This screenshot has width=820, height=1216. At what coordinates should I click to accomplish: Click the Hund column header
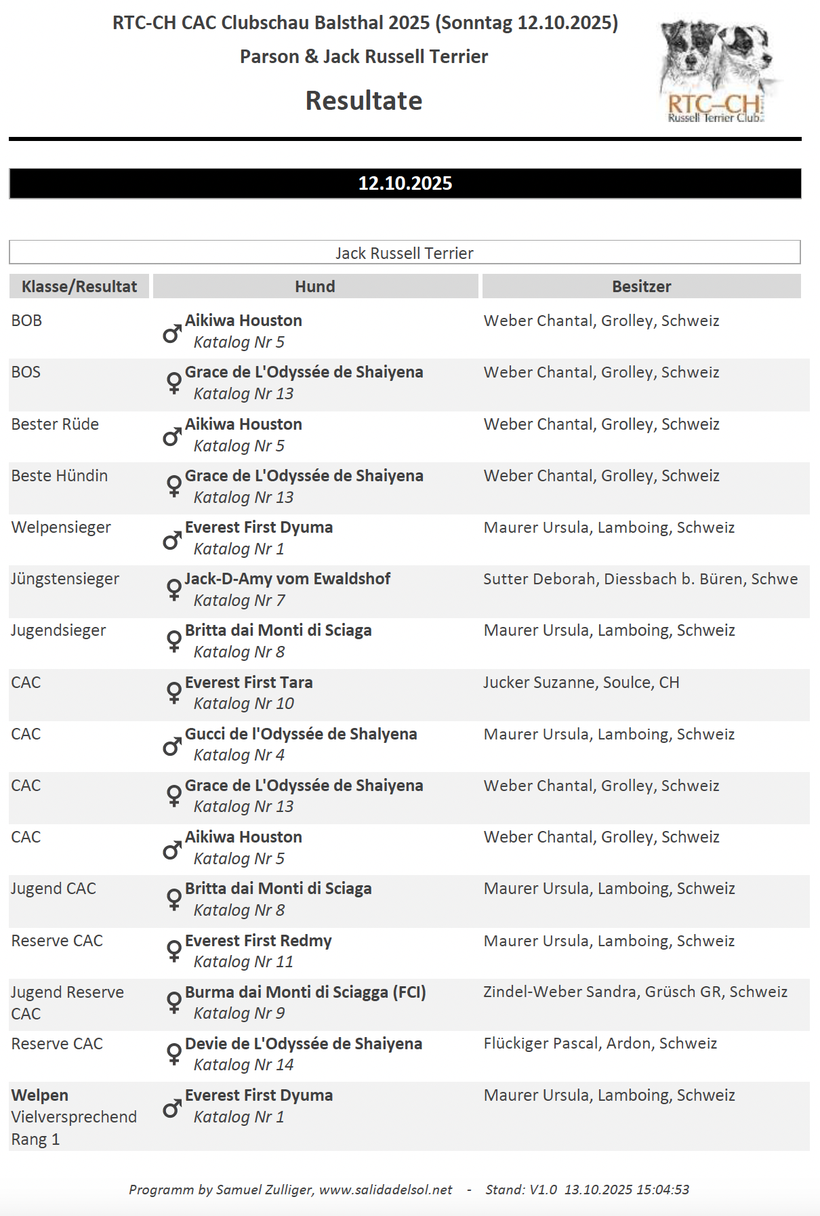[x=315, y=286]
